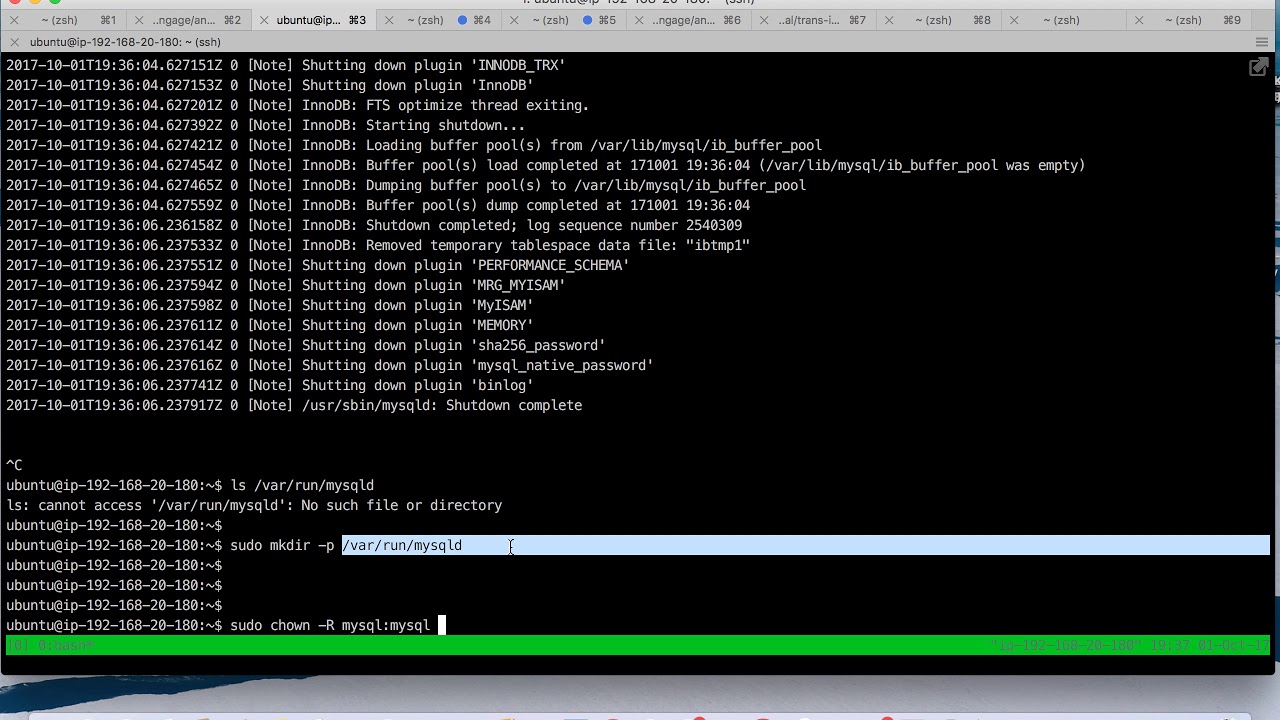
Task: Close the ~ (zsh) tab ⌘5
Action: (513, 20)
